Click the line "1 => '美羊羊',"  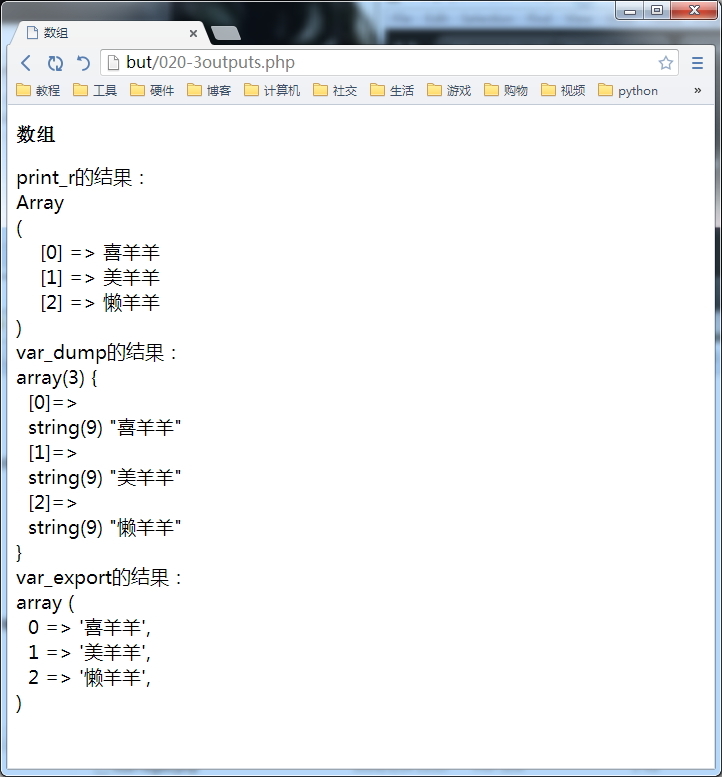[89, 653]
